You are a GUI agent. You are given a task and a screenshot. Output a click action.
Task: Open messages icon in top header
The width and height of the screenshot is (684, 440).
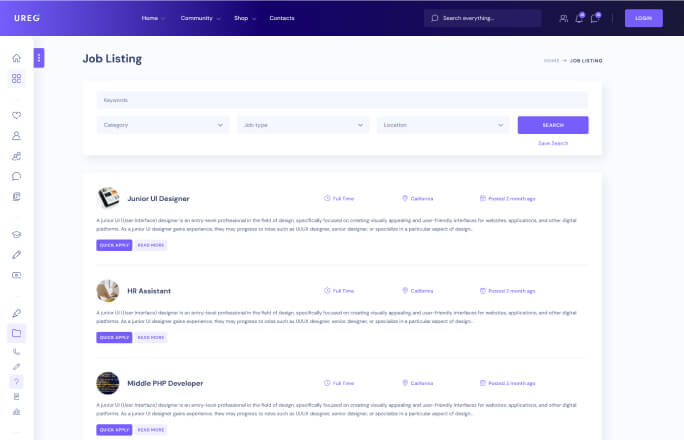[595, 18]
